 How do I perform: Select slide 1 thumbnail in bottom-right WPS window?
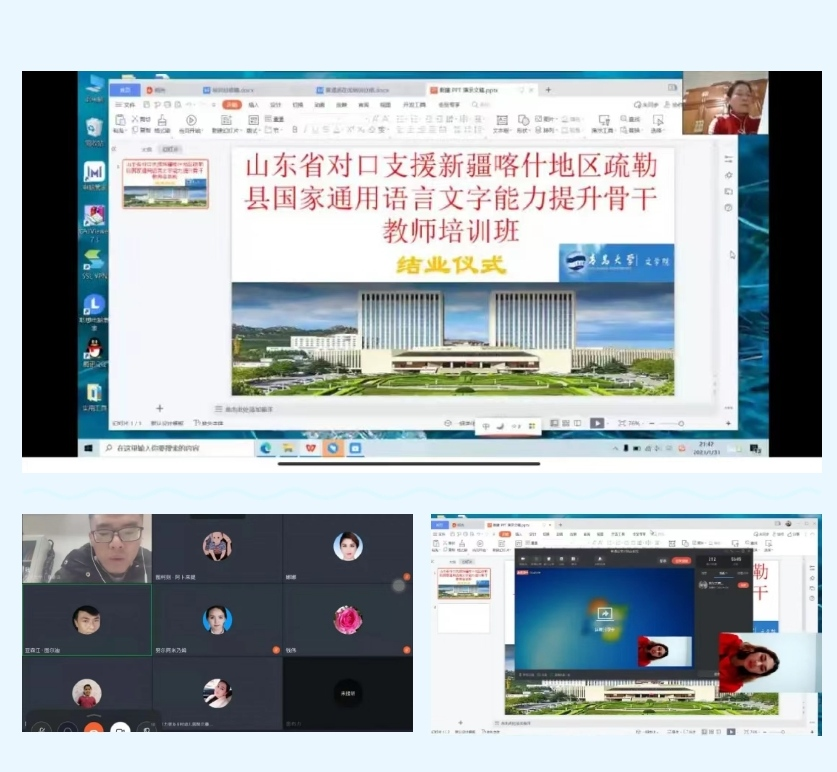point(463,583)
